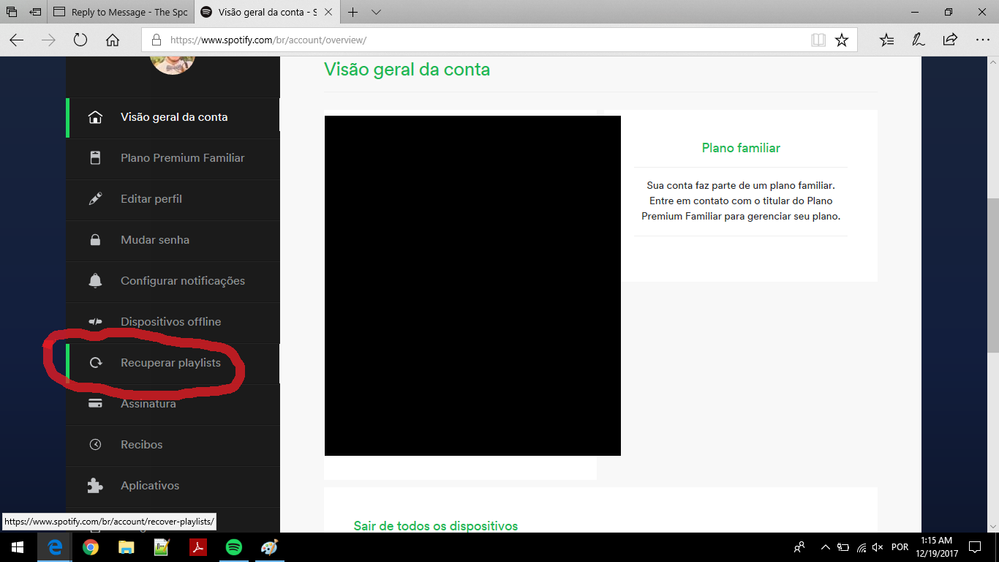Open the Action Center notifications icon

[x=975, y=547]
